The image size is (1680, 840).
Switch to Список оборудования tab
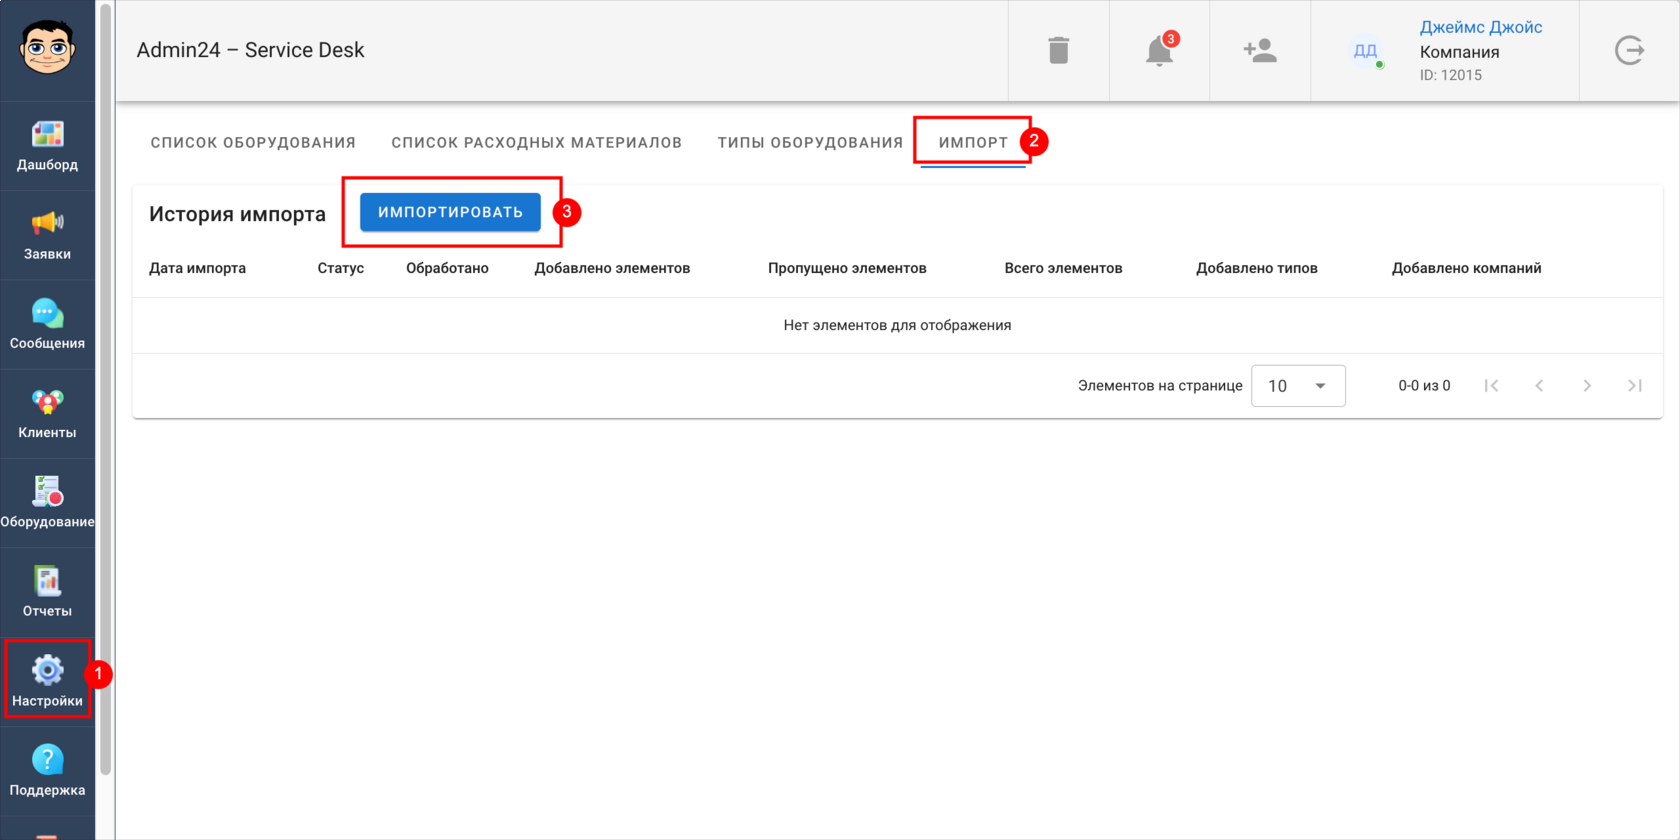tap(253, 142)
